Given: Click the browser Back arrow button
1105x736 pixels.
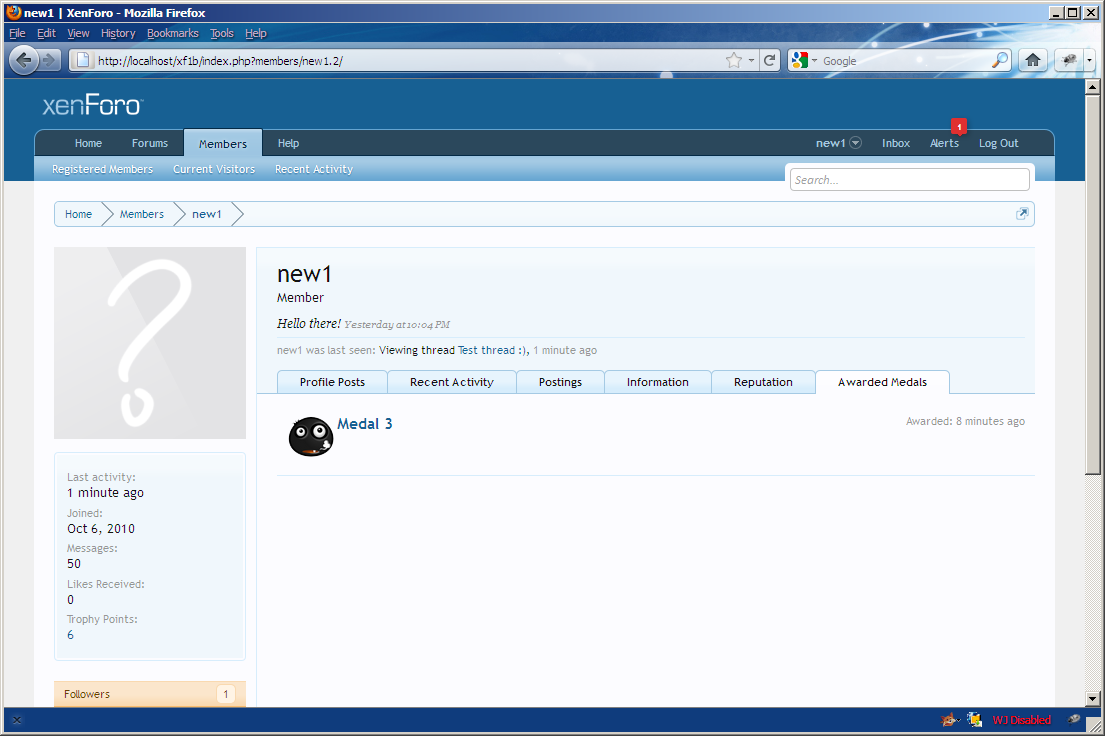Looking at the screenshot, I should tap(24, 60).
